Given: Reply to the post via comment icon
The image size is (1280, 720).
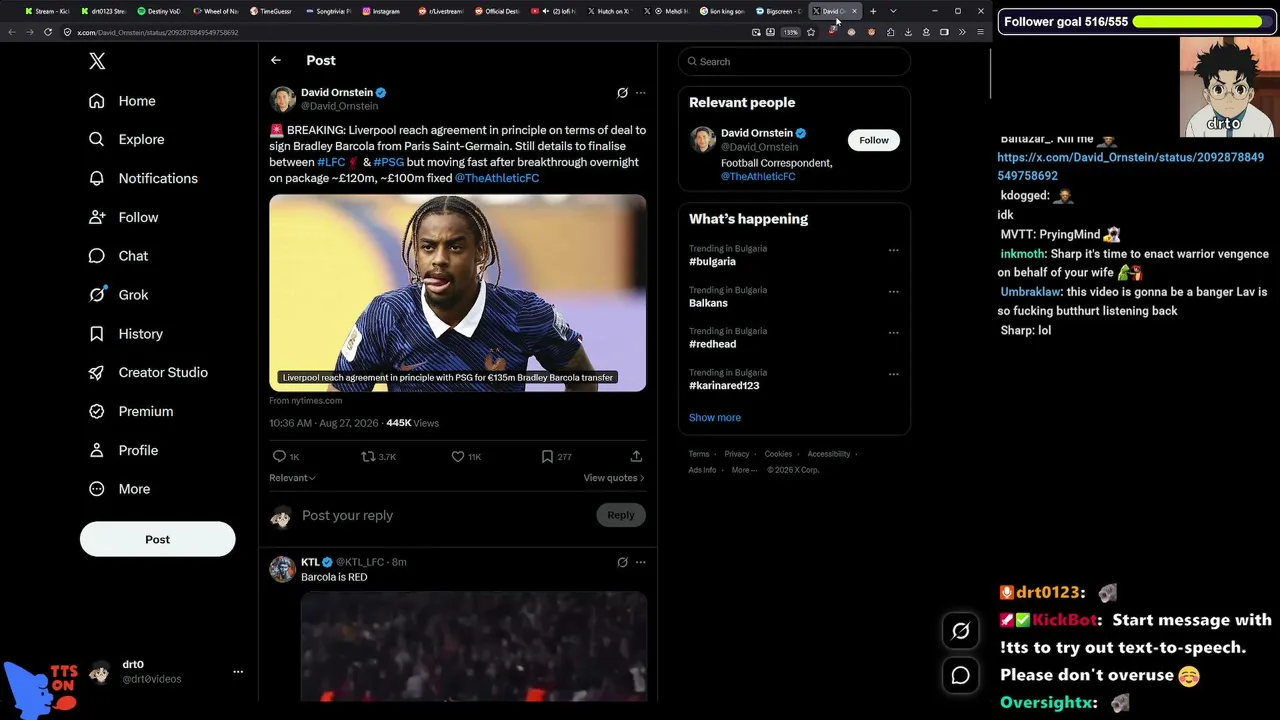Looking at the screenshot, I should point(279,456).
